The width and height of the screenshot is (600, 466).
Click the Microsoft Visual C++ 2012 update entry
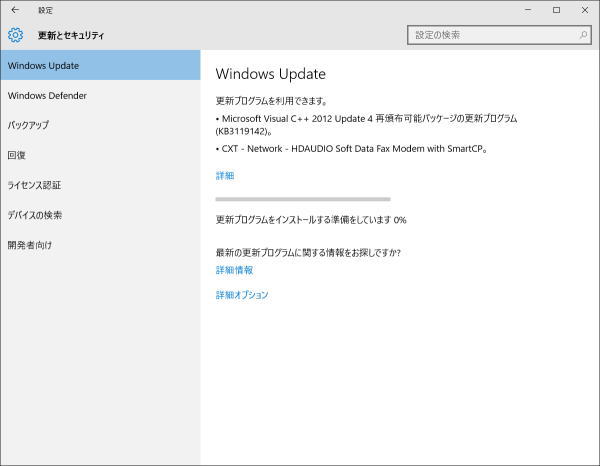click(x=367, y=125)
